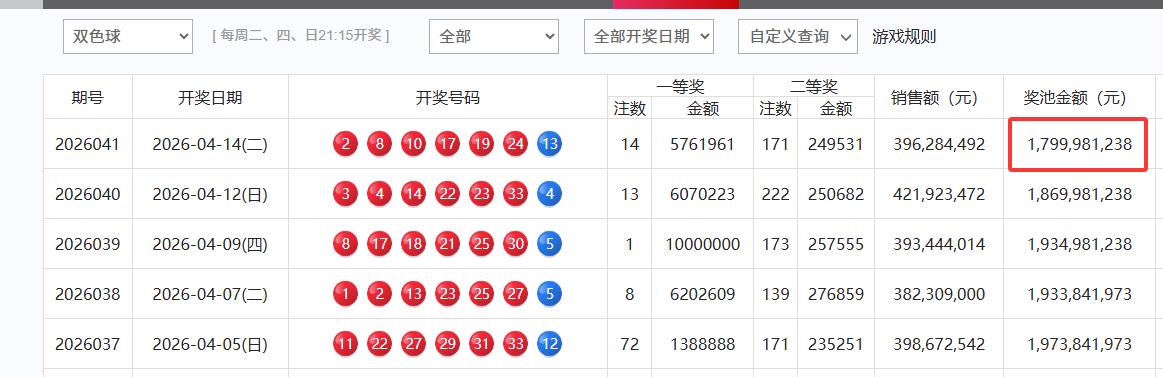Click red ball 31 in issue 2026037
The height and width of the screenshot is (377, 1163).
pos(481,344)
